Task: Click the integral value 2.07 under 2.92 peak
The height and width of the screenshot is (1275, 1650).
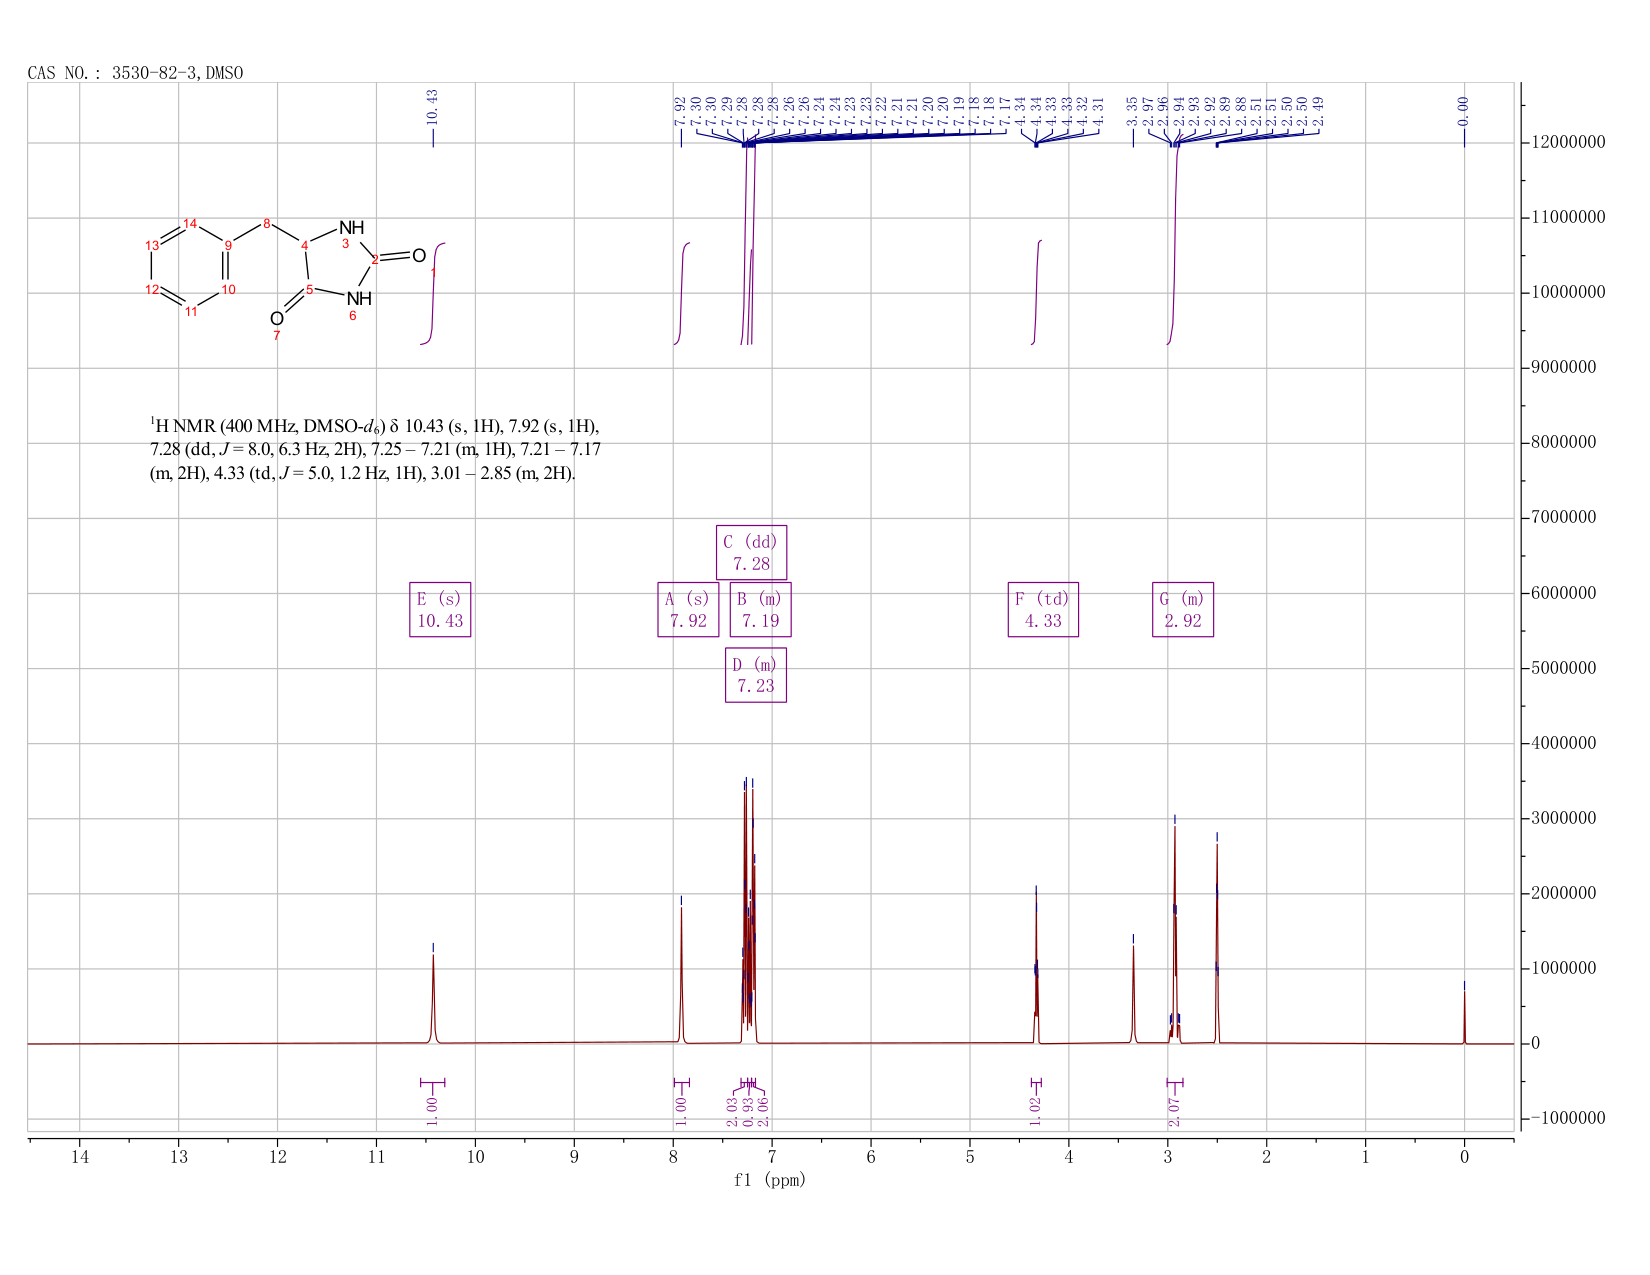Action: 1175,1111
